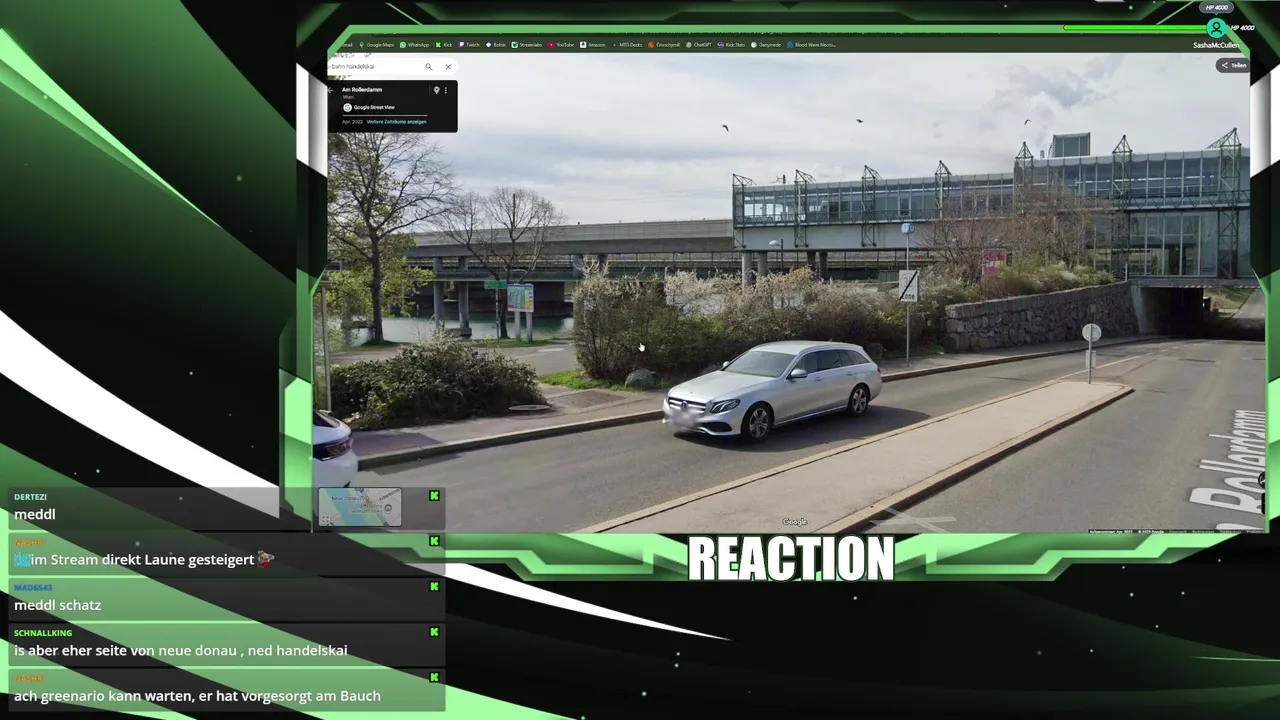Click the chat message 'meddl schatz'

(57, 605)
